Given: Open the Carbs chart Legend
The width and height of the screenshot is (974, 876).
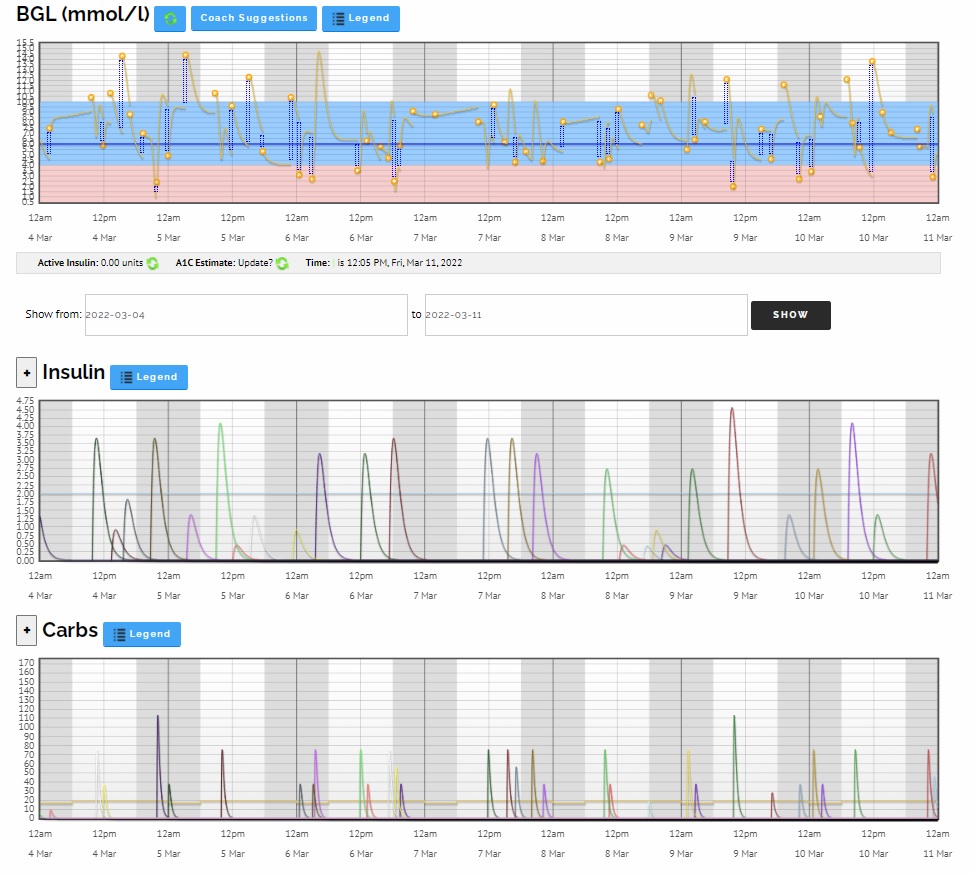Looking at the screenshot, I should point(142,634).
